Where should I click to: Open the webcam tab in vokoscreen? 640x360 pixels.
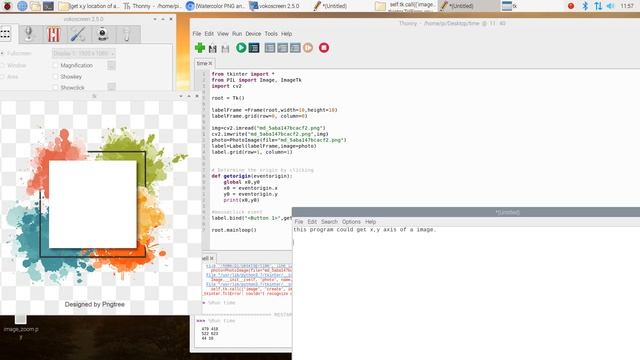[102, 34]
